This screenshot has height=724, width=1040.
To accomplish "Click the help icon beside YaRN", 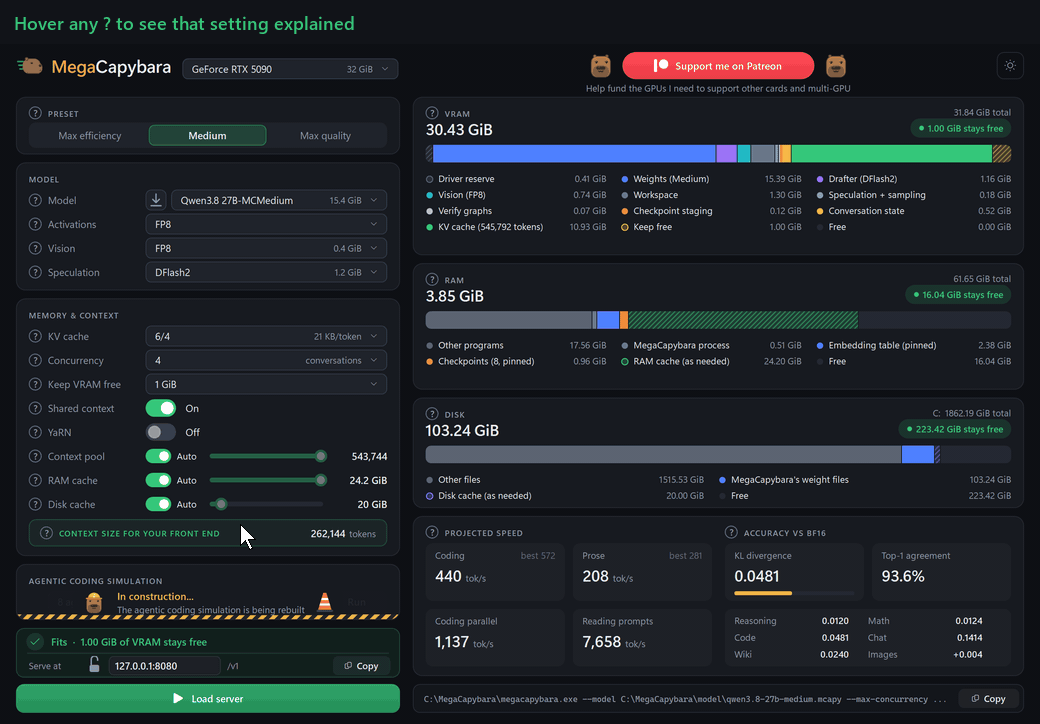I will (35, 432).
